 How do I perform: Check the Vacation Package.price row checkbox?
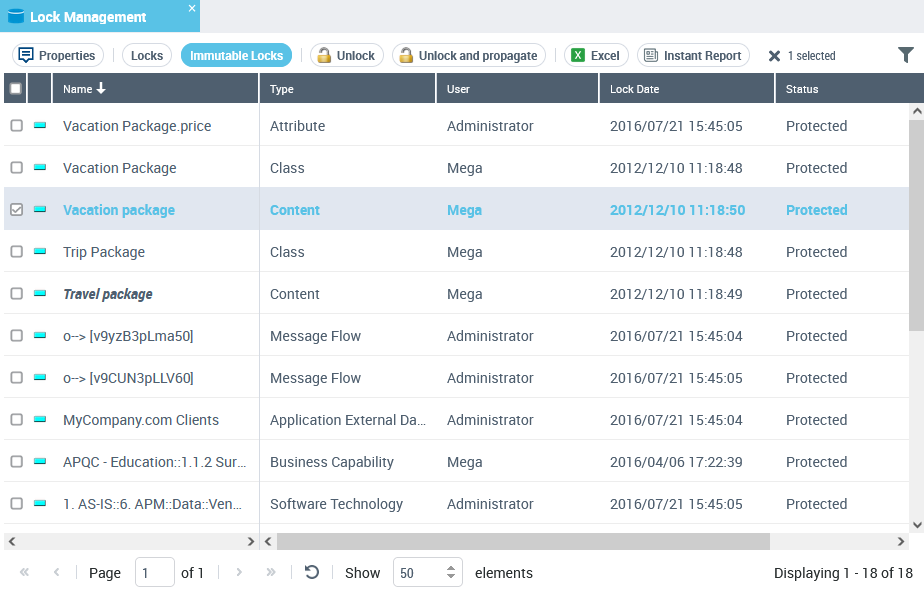(16, 126)
